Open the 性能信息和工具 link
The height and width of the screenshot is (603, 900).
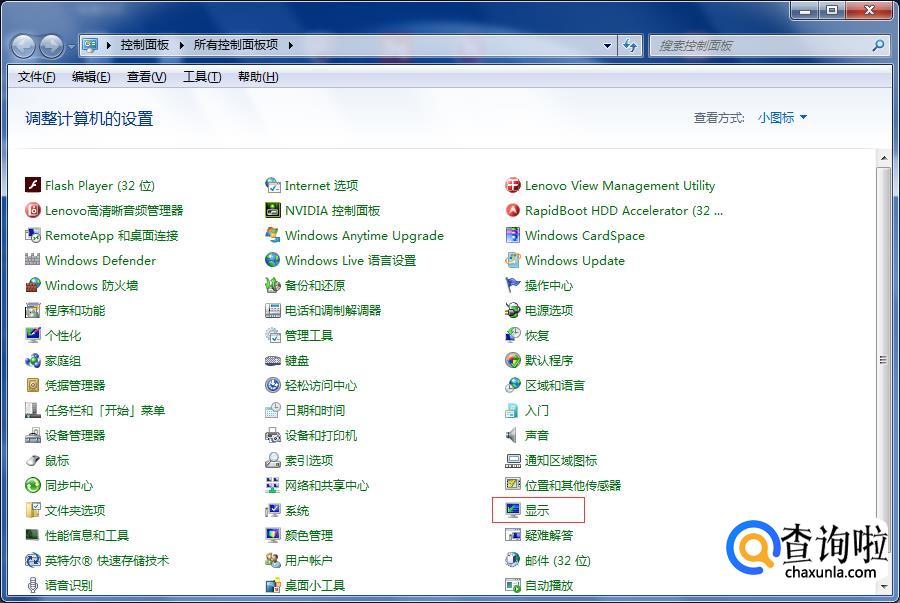(87, 535)
